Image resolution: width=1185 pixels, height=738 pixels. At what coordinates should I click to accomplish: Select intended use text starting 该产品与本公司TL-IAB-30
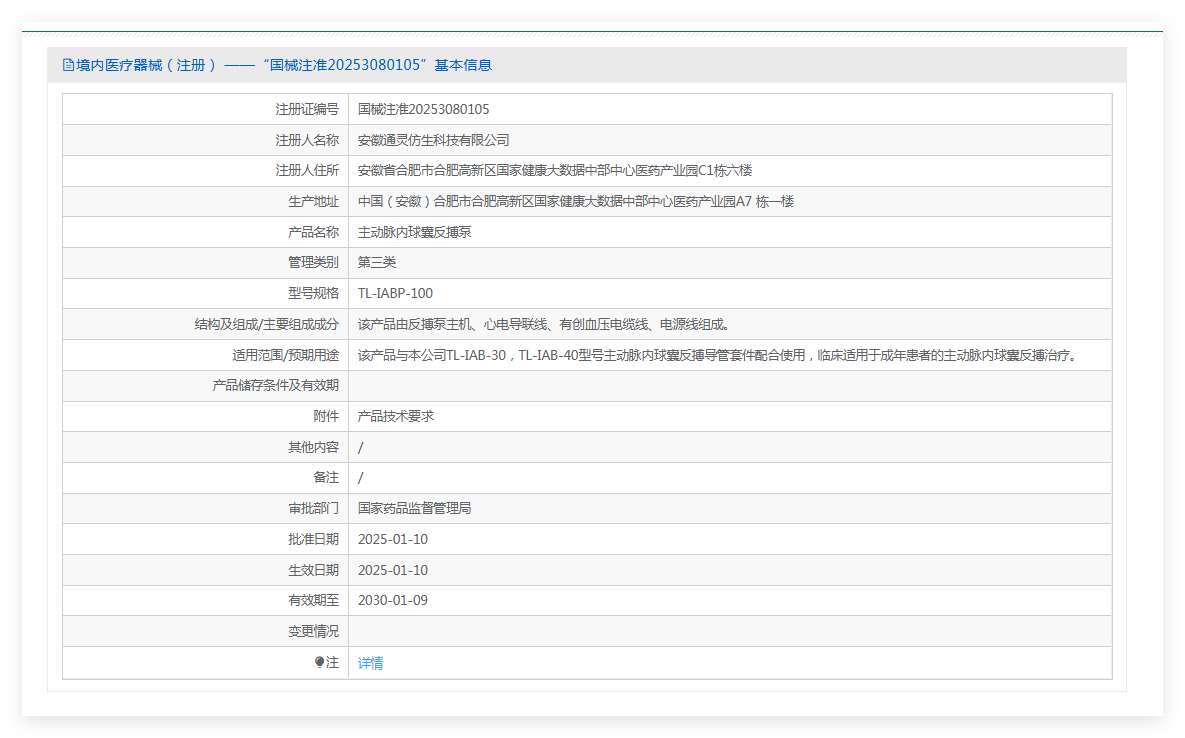tap(718, 356)
